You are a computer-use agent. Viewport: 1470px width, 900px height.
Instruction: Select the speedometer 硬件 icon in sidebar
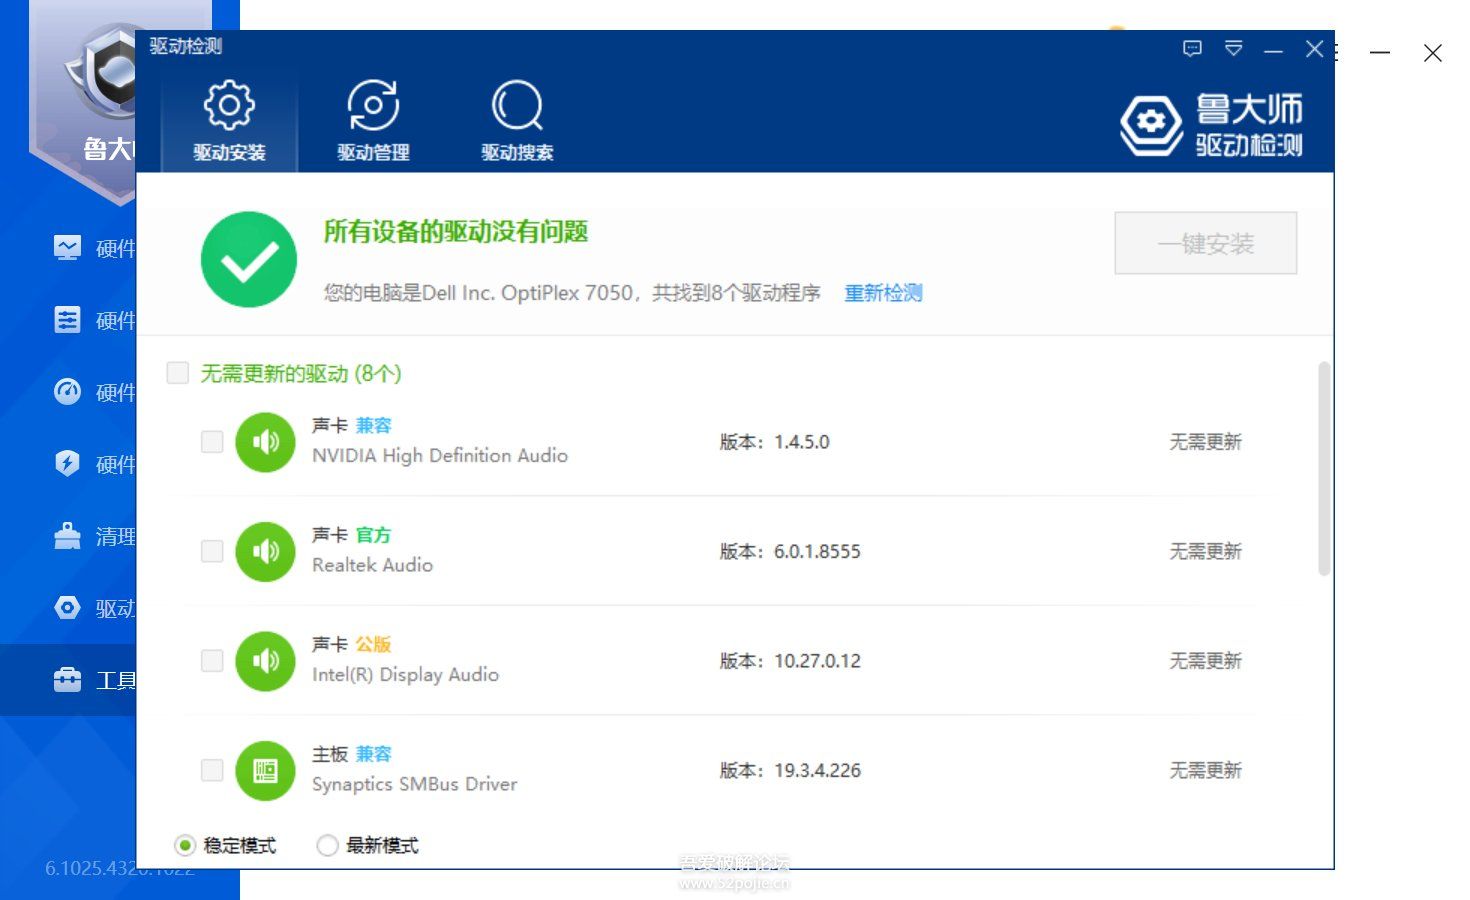point(66,392)
